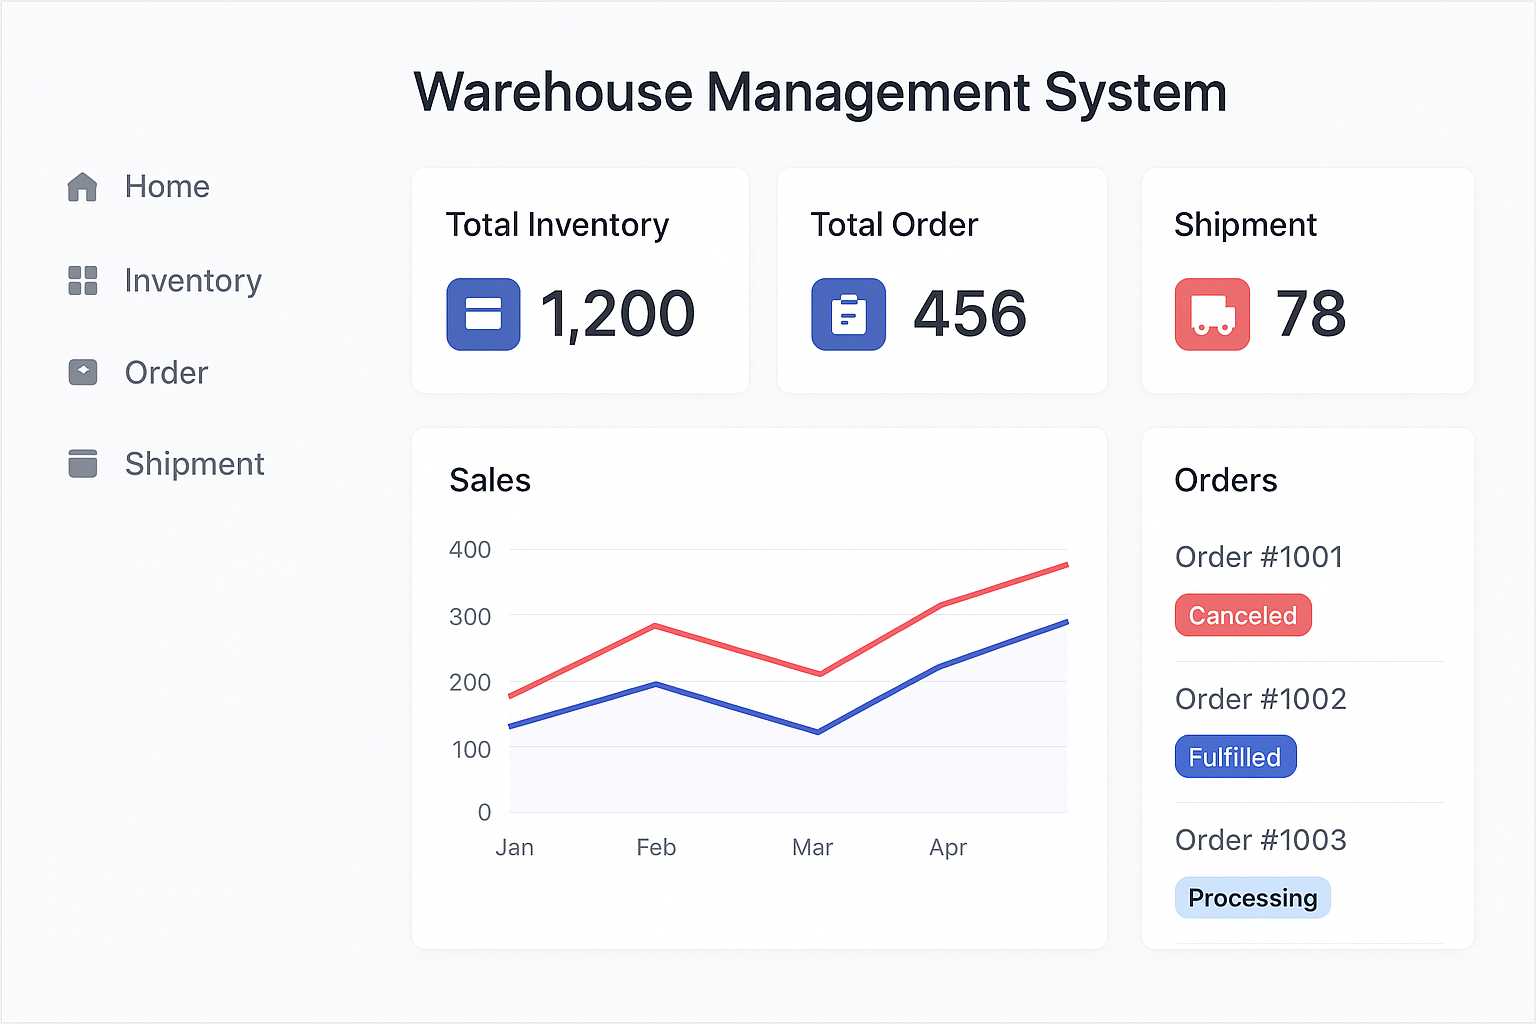The height and width of the screenshot is (1024, 1536).
Task: Click the blue line in Sales chart
Action: tap(737, 708)
